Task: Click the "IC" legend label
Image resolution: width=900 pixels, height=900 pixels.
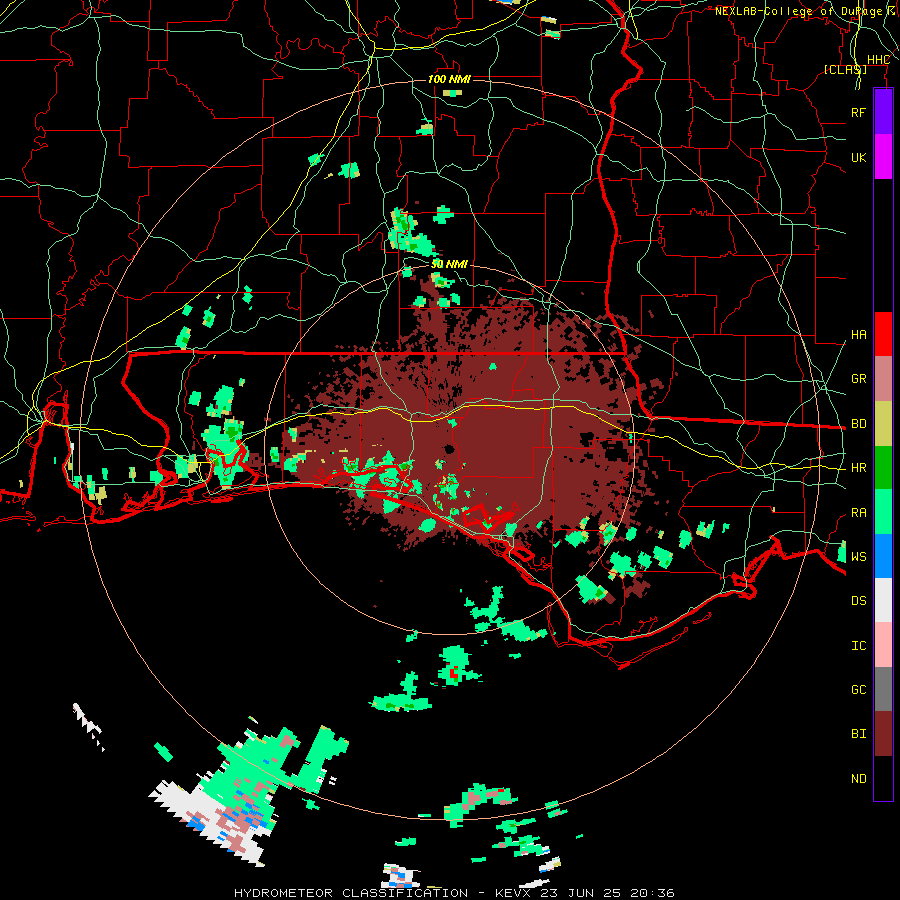Action: tap(858, 646)
